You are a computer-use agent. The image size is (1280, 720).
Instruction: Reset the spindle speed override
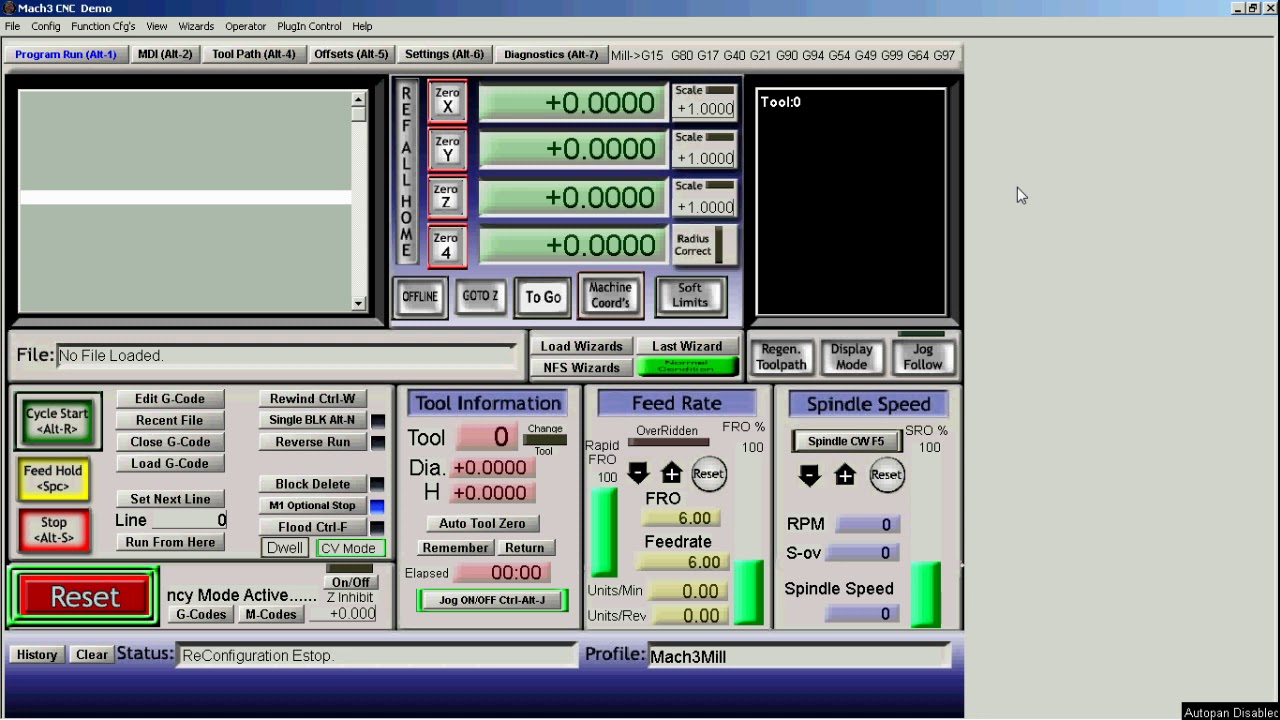point(886,475)
